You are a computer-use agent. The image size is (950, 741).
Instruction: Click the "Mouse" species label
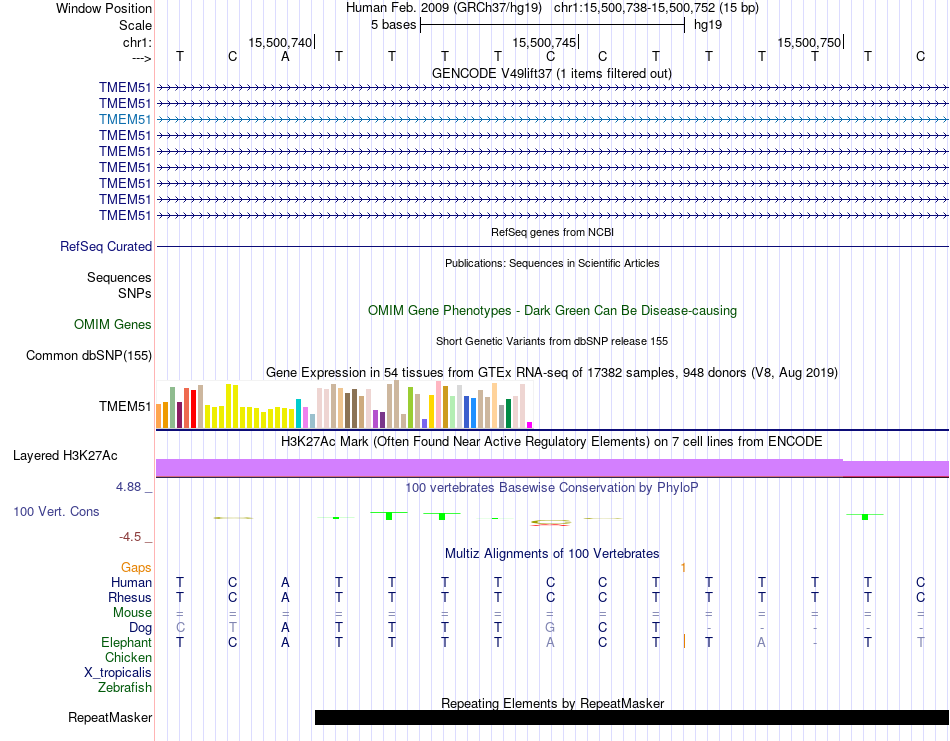coord(132,613)
